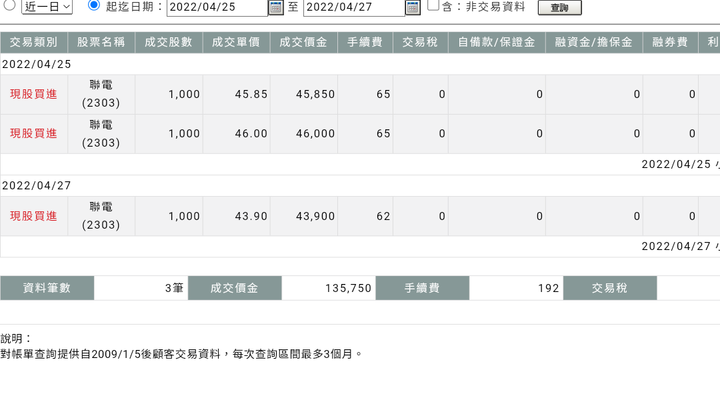The width and height of the screenshot is (720, 396).
Task: Click the 說明： heading
Action: (16, 339)
